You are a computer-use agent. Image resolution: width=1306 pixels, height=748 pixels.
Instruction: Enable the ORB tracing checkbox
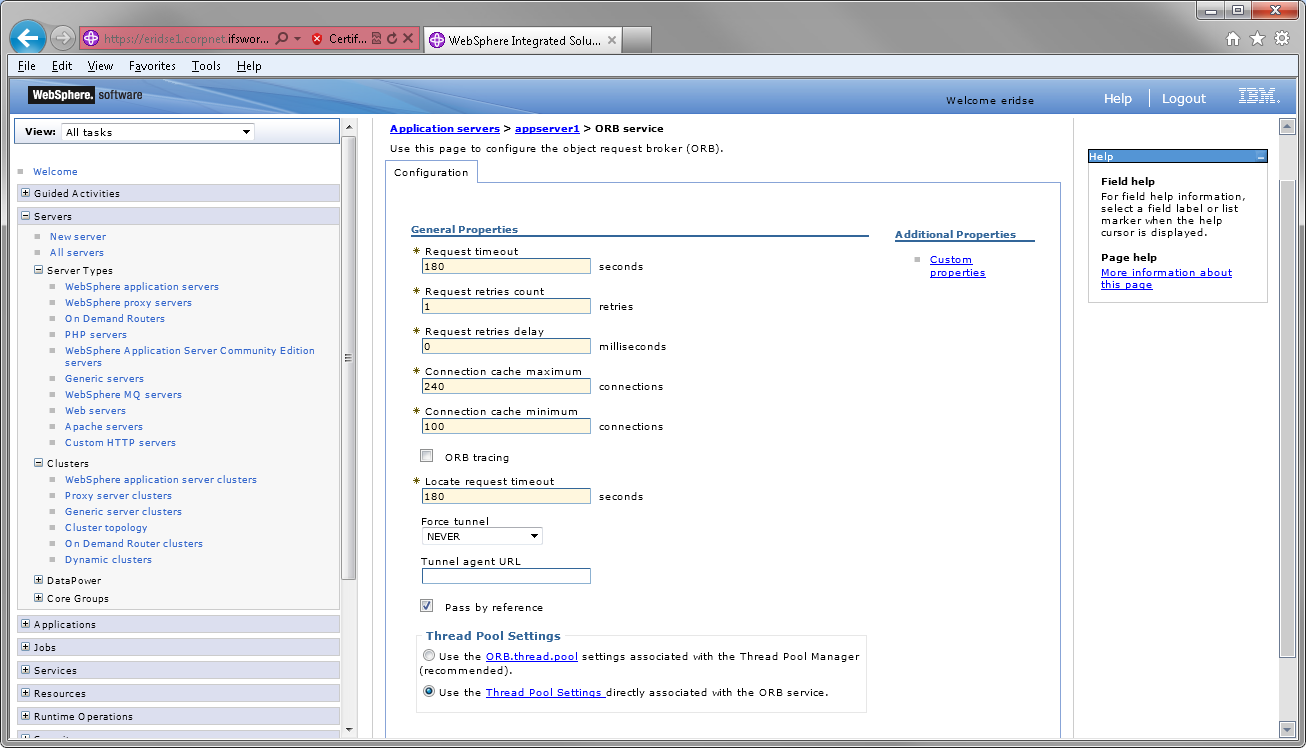[427, 456]
